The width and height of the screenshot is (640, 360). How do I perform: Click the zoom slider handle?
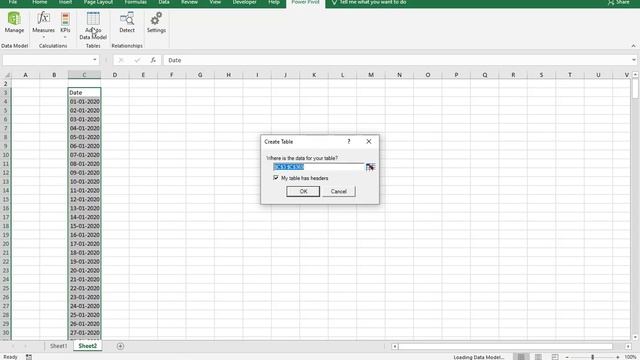tap(592, 357)
